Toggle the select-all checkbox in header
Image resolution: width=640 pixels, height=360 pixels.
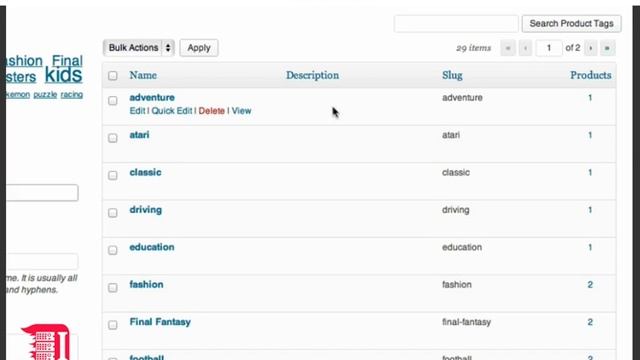click(x=113, y=76)
